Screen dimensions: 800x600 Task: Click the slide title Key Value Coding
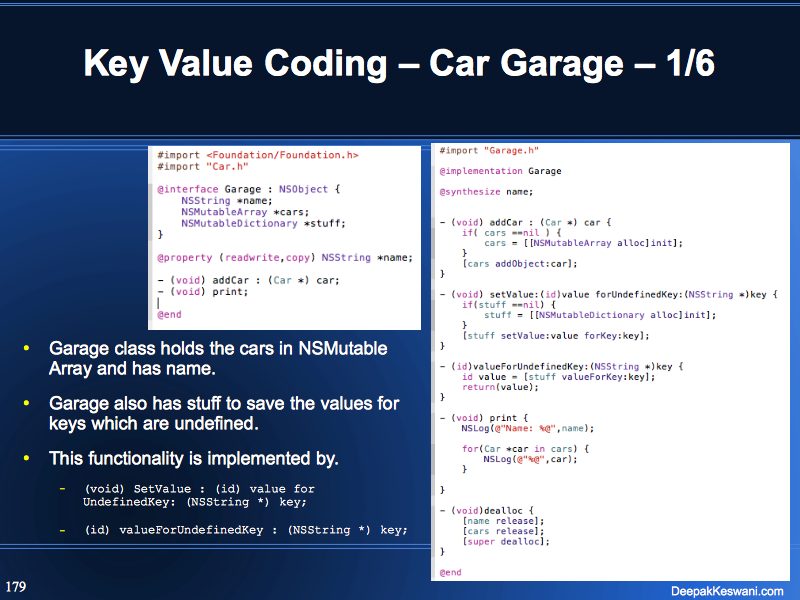click(399, 63)
